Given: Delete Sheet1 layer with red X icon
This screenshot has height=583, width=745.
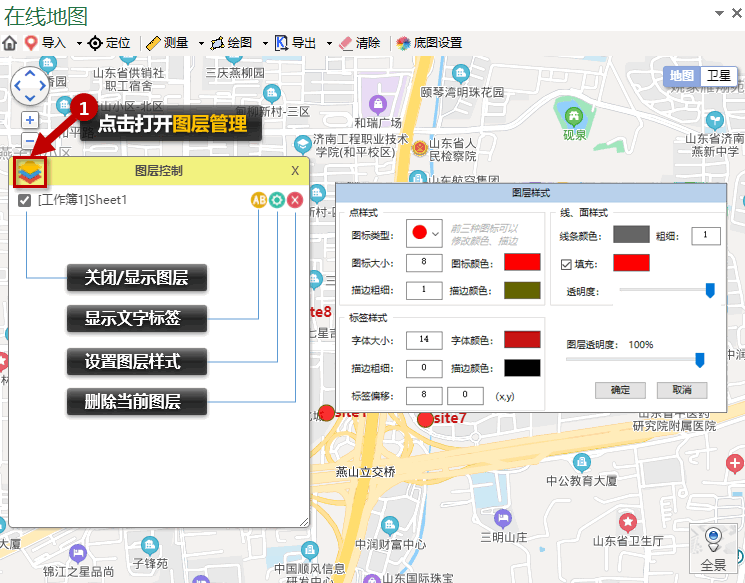Looking at the screenshot, I should [x=295, y=200].
